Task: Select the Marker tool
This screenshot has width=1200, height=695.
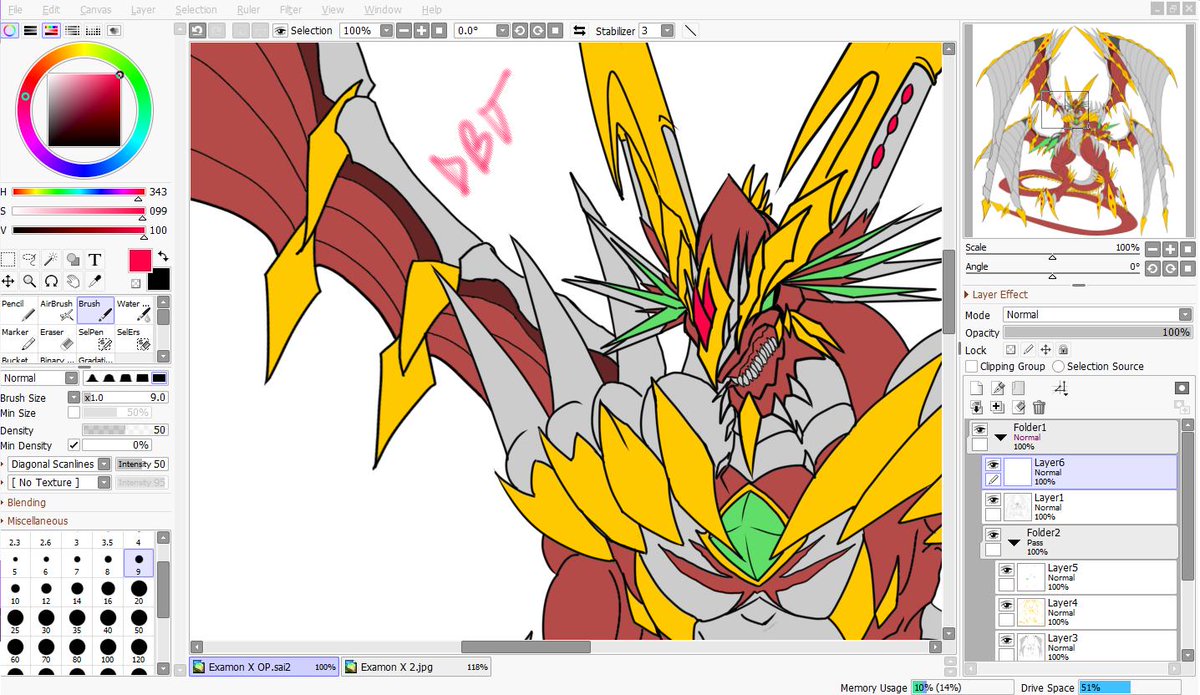Action: (19, 339)
